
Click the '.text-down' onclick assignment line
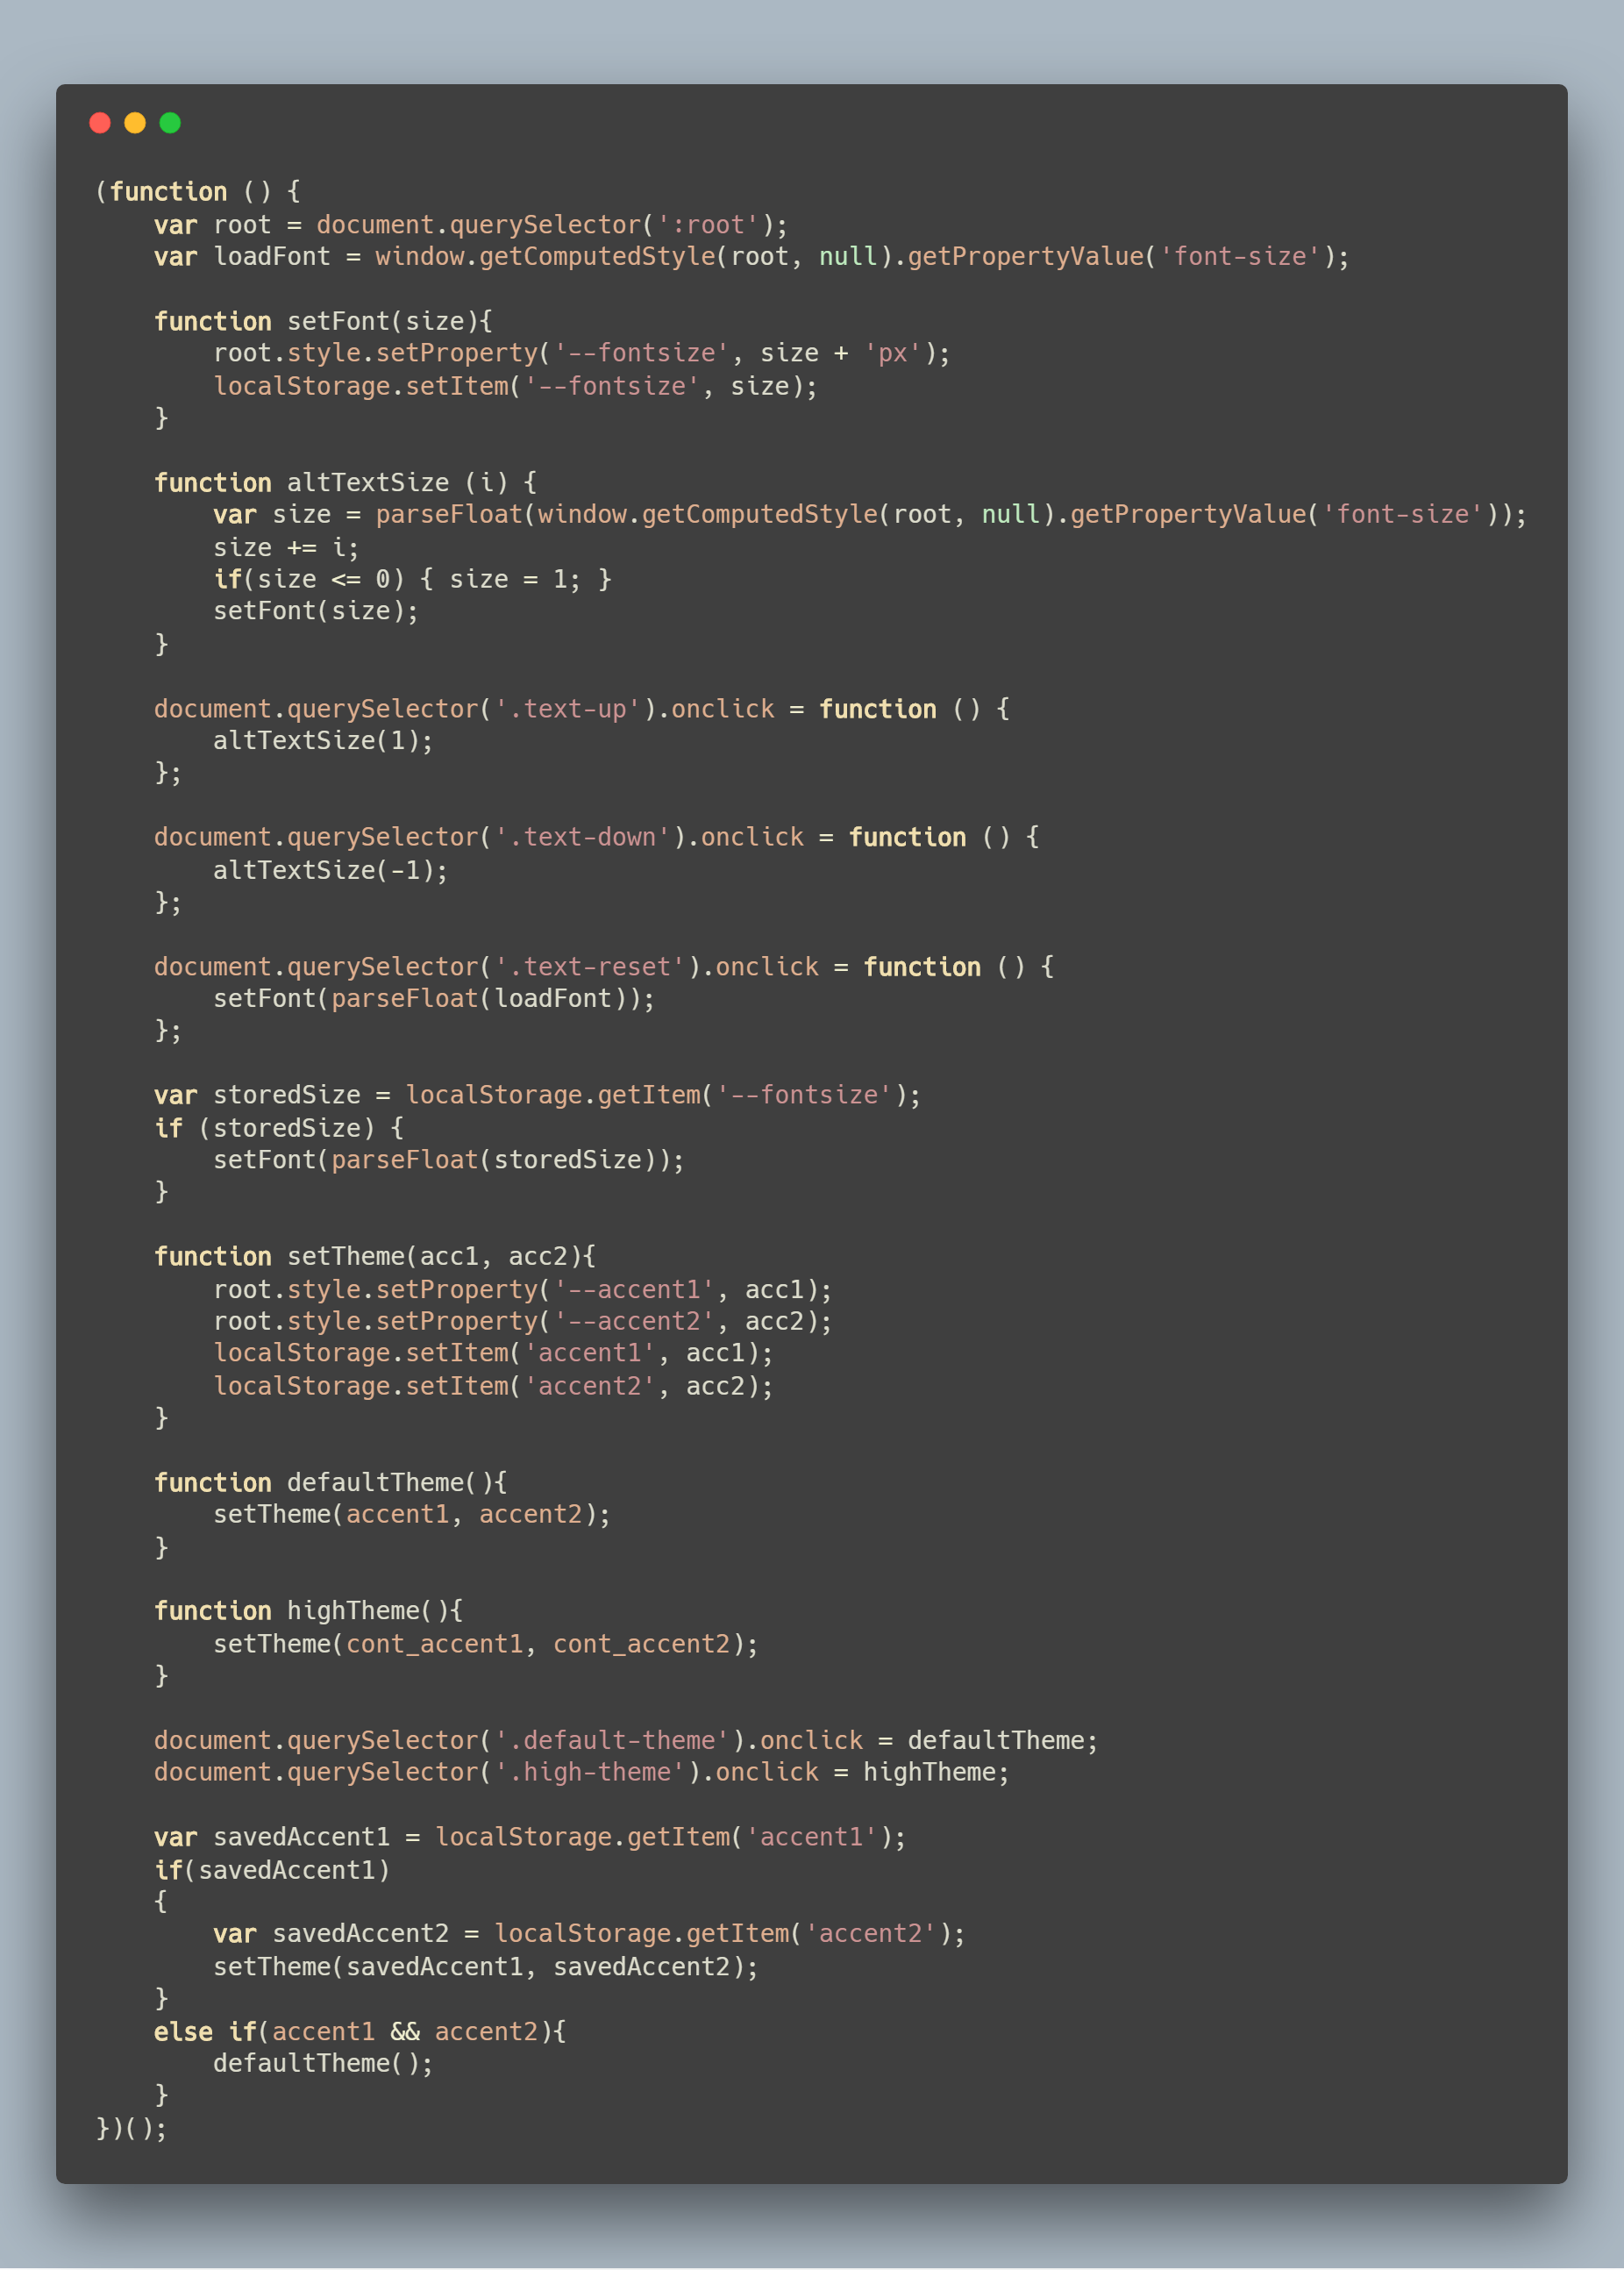[x=597, y=838]
